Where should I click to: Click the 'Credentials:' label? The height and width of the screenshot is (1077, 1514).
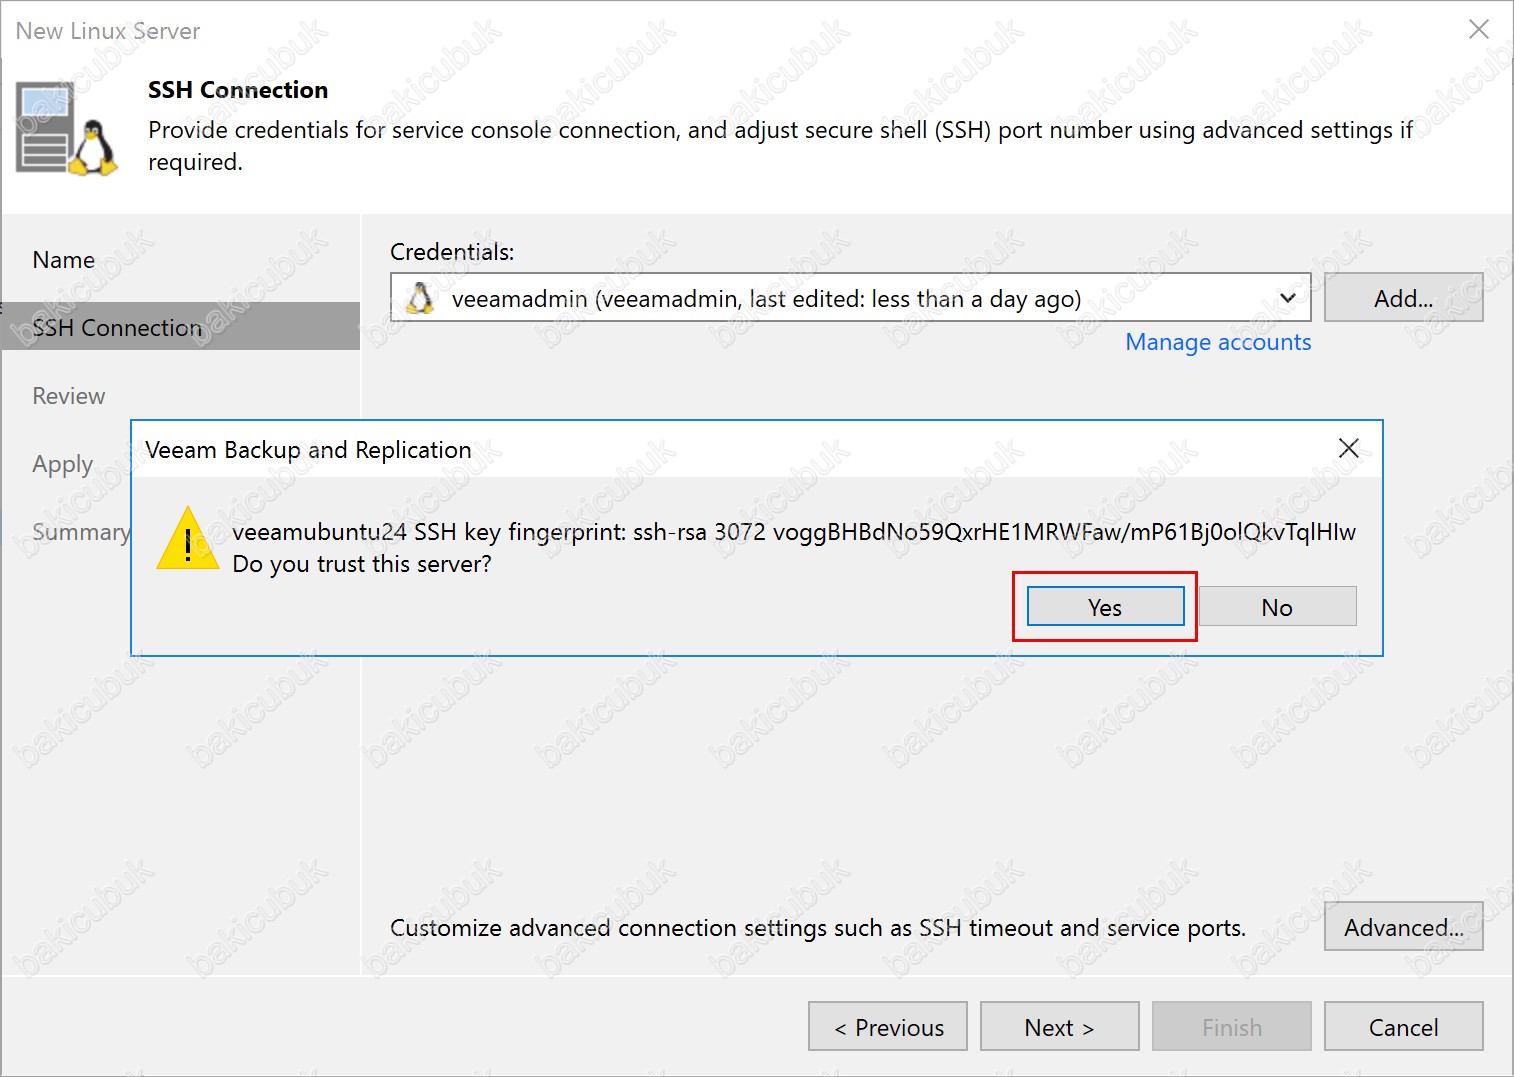452,252
